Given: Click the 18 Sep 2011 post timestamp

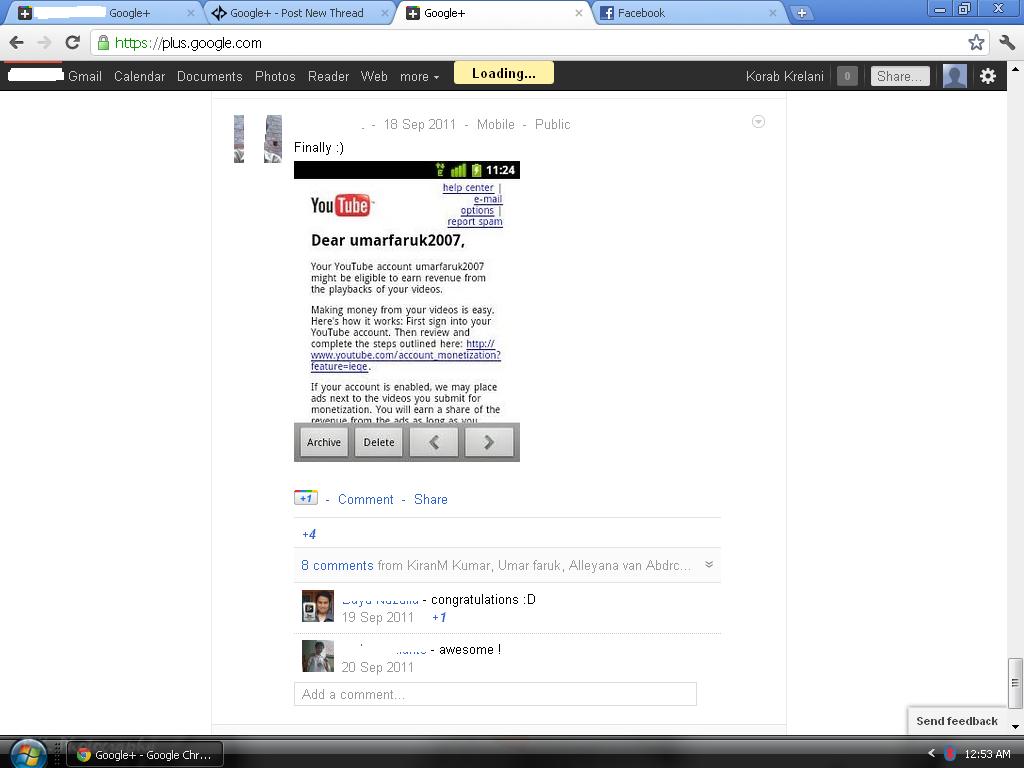Looking at the screenshot, I should (420, 125).
